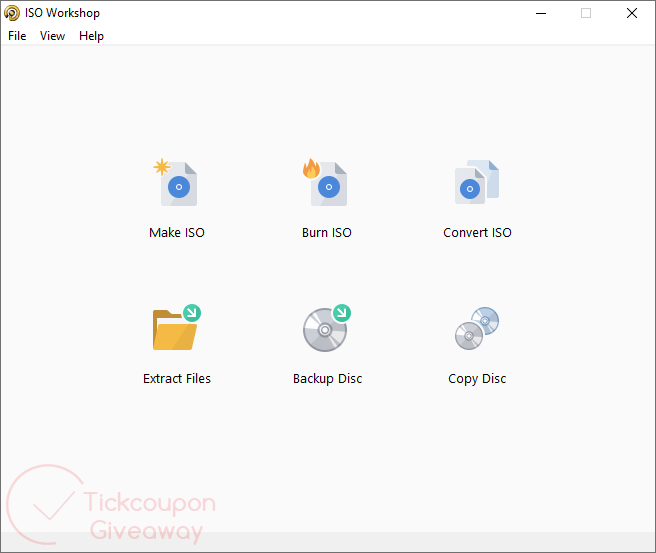Click the ISO Workshop title bar logo

tap(12, 13)
